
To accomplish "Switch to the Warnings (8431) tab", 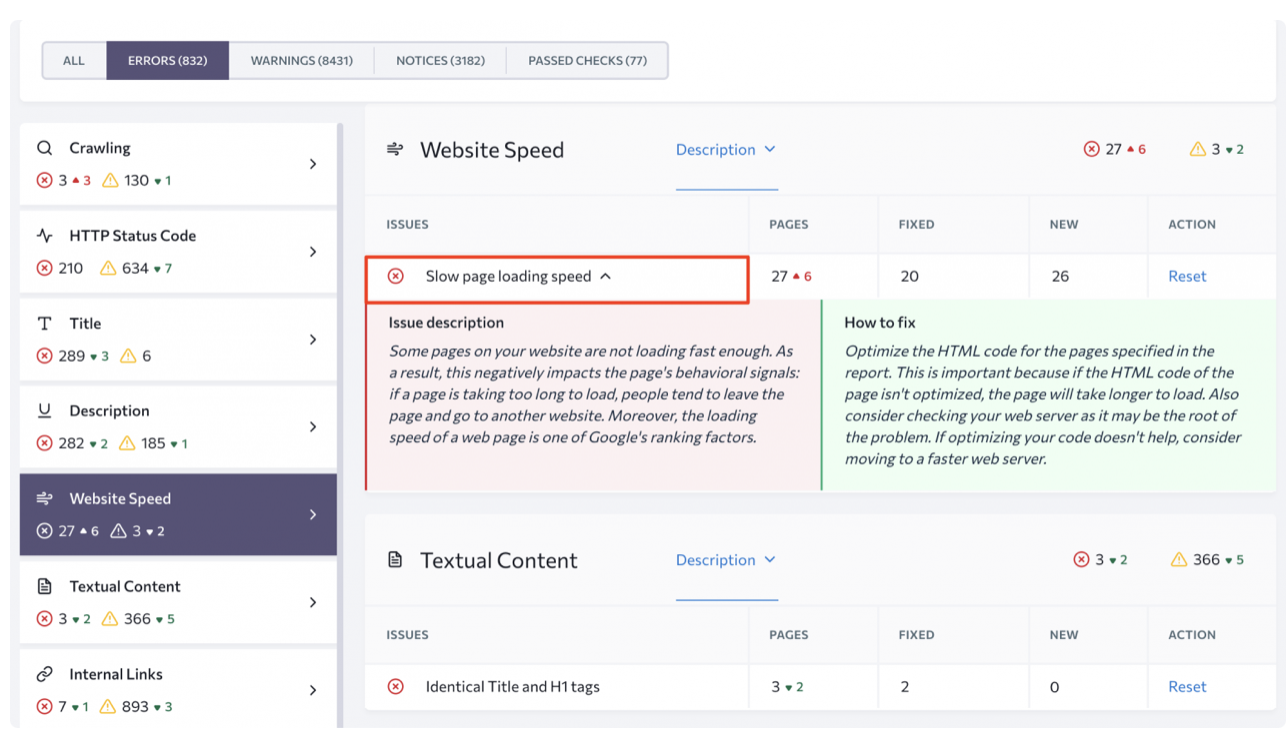I will (301, 61).
